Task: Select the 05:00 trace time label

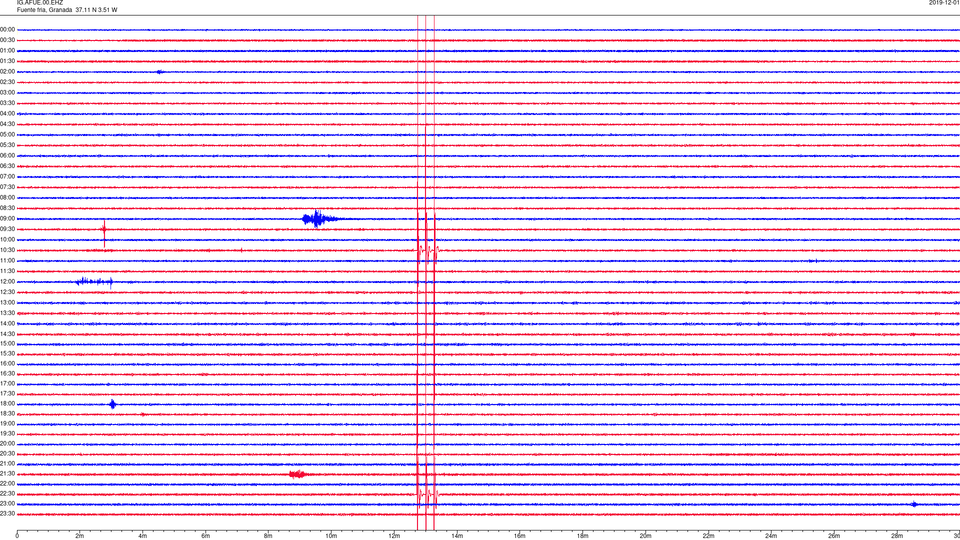Action: coord(8,134)
